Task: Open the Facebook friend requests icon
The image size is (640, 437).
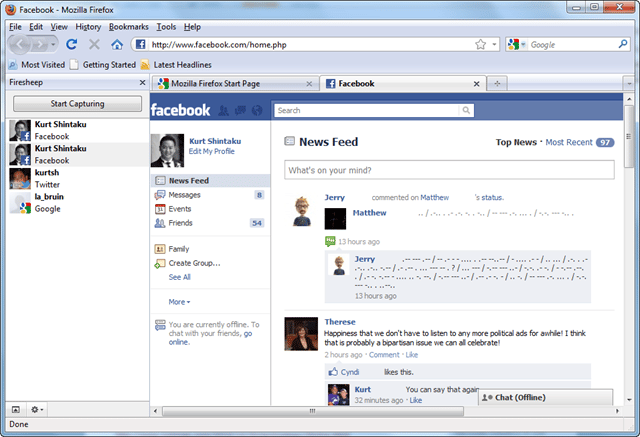Action: pos(223,110)
